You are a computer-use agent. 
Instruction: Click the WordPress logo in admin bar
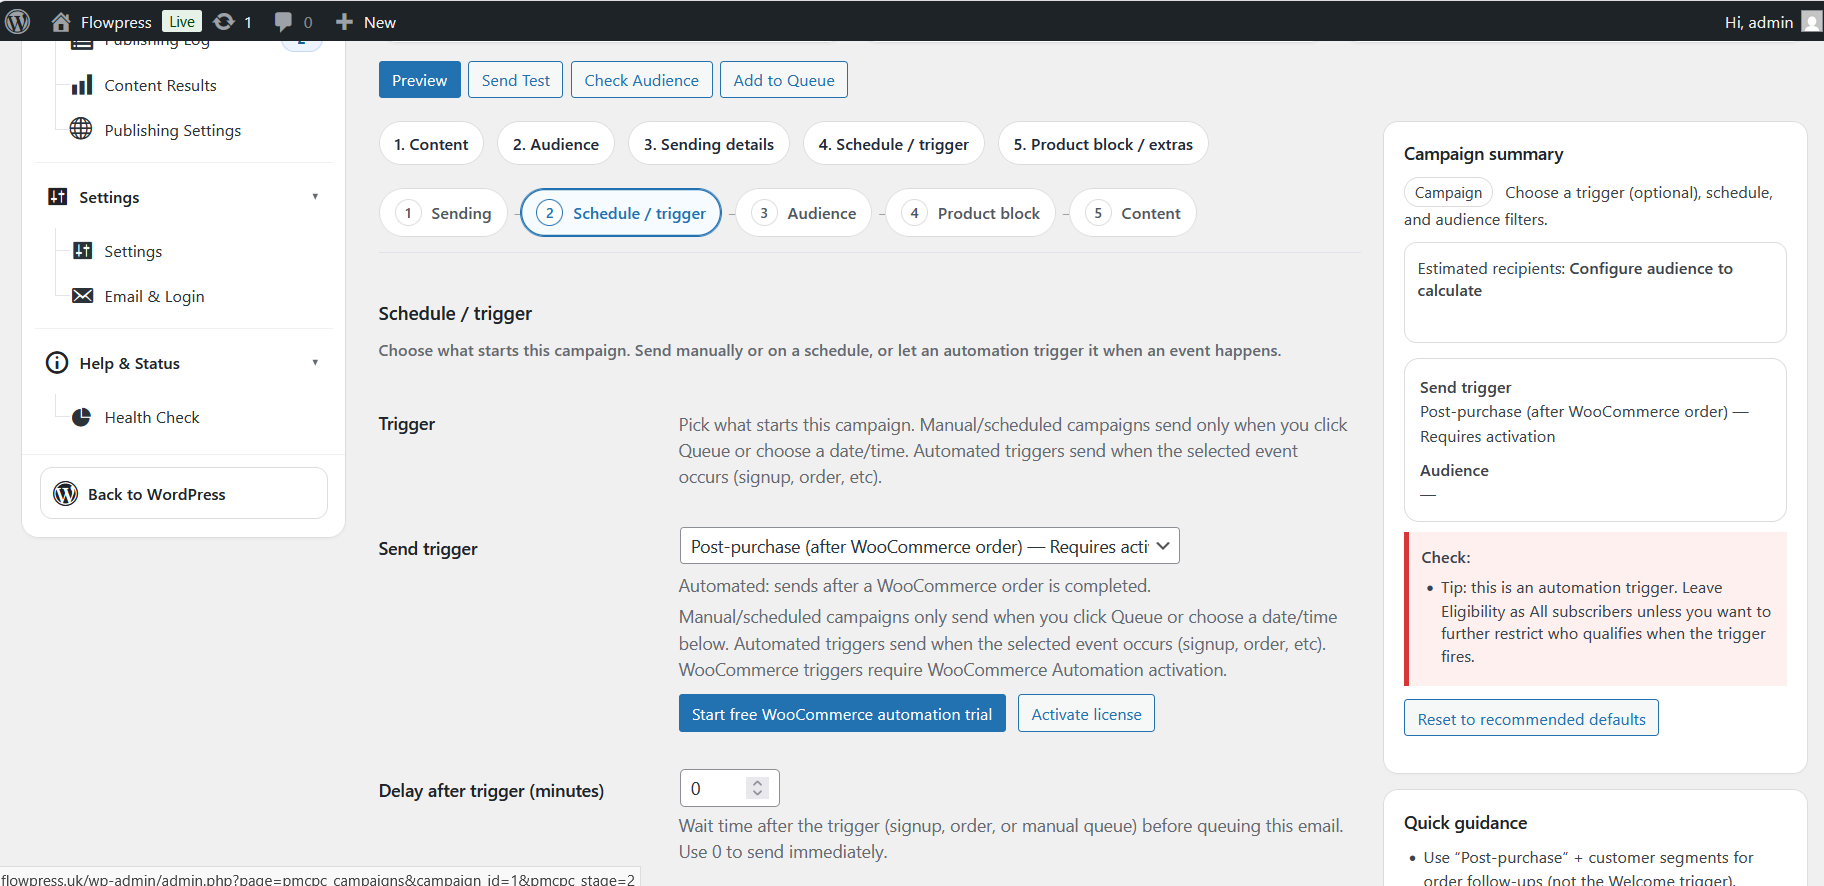(x=18, y=21)
